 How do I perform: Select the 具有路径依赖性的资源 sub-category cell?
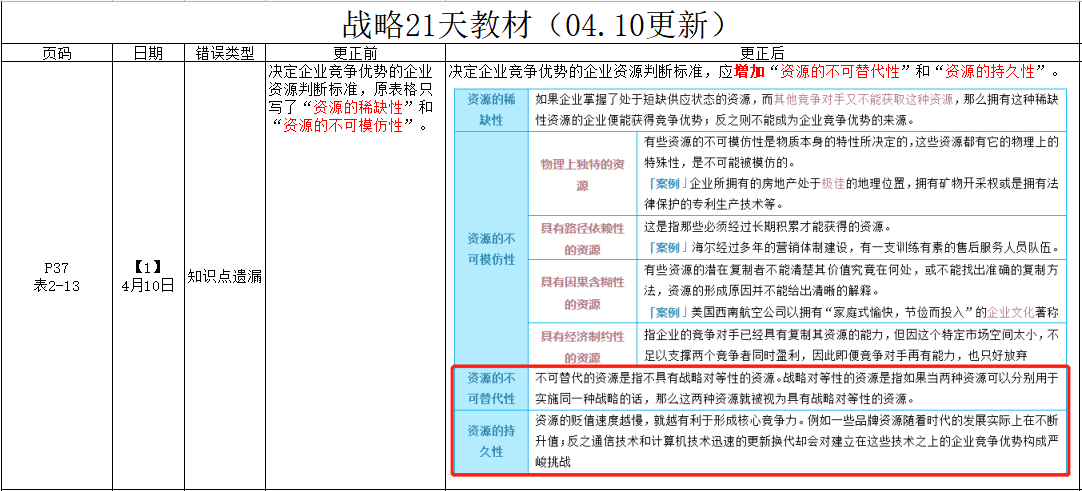click(x=582, y=239)
